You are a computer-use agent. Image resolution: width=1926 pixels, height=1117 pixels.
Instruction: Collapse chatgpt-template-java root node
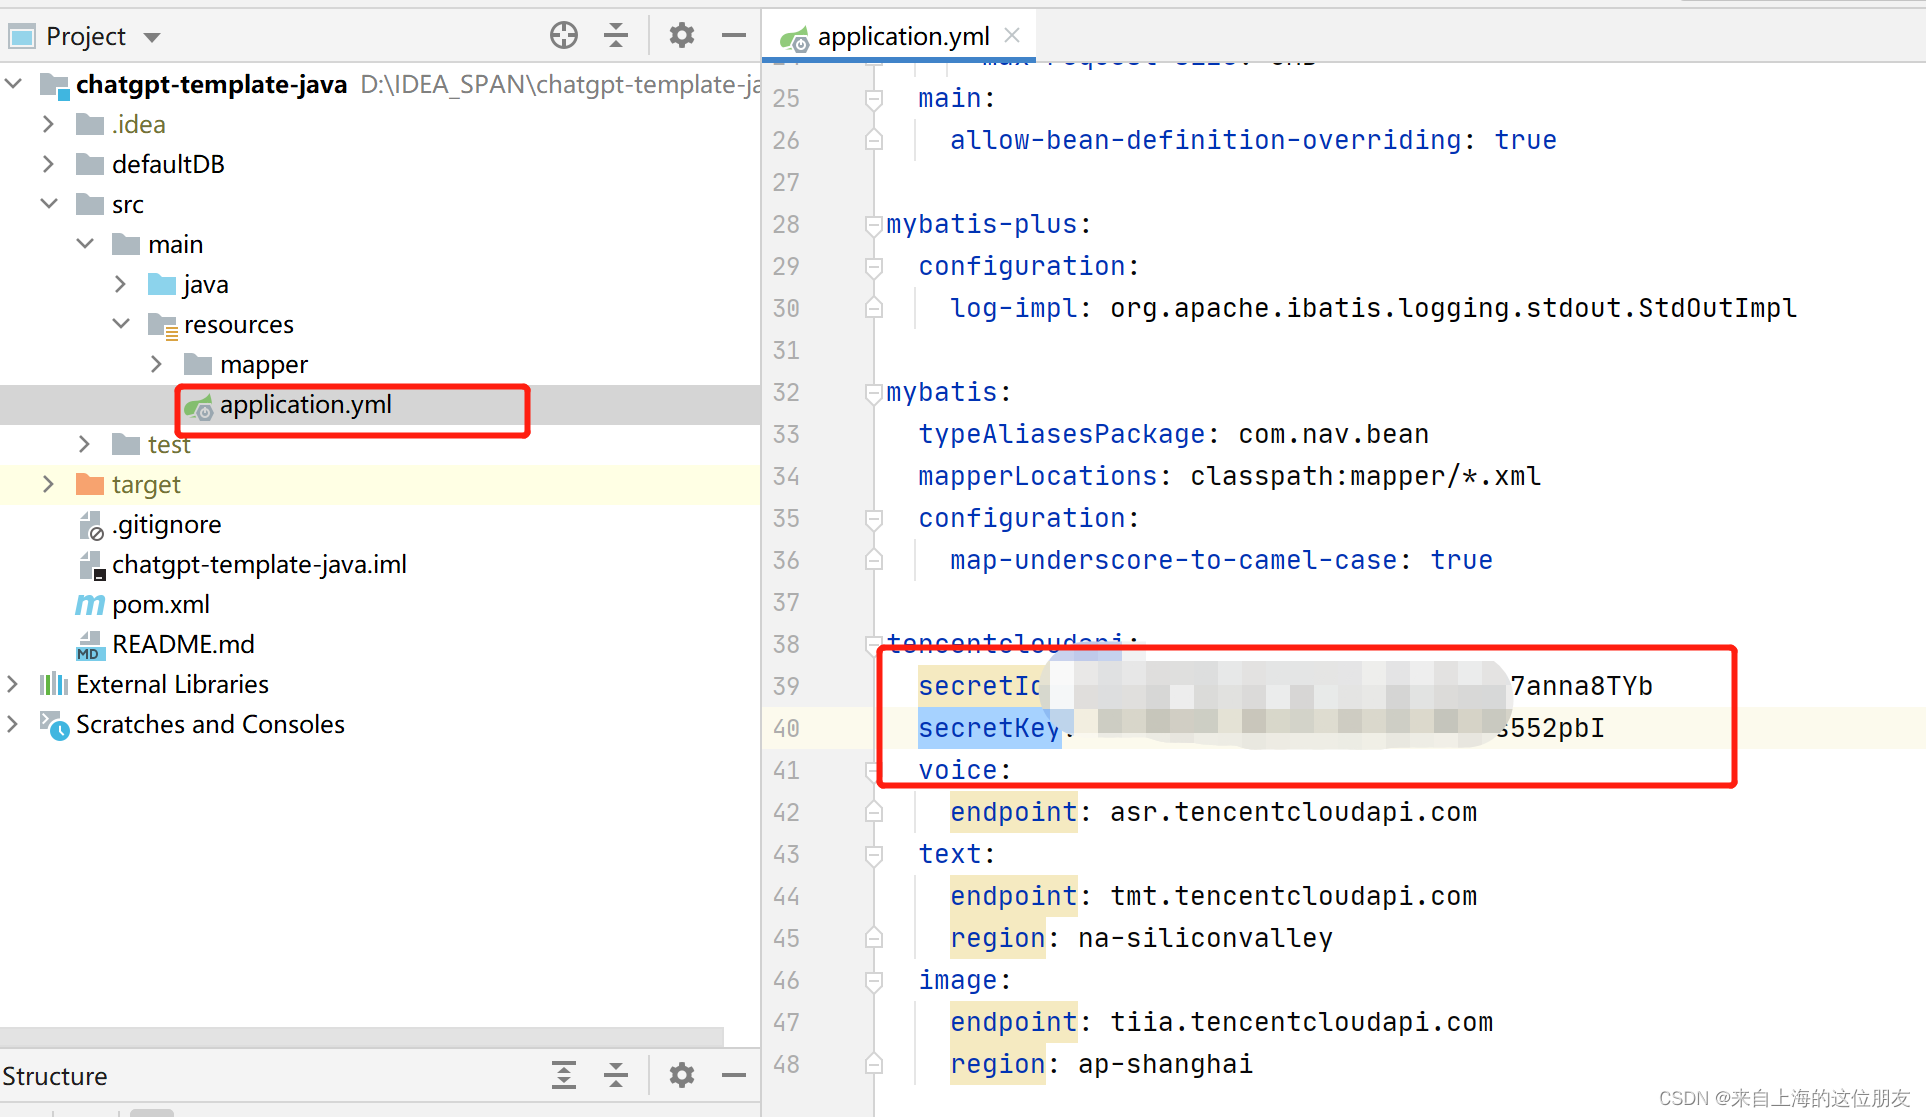click(x=14, y=84)
